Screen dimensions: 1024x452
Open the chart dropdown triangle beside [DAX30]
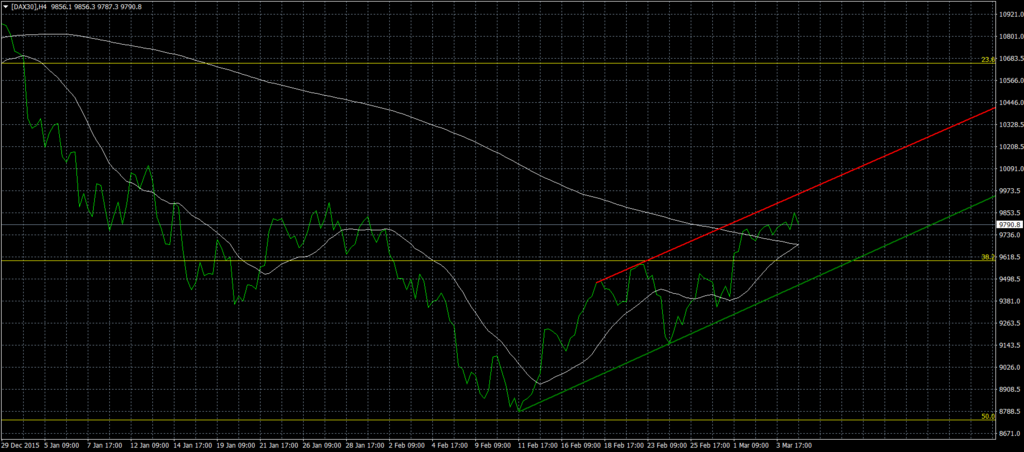tap(5, 6)
